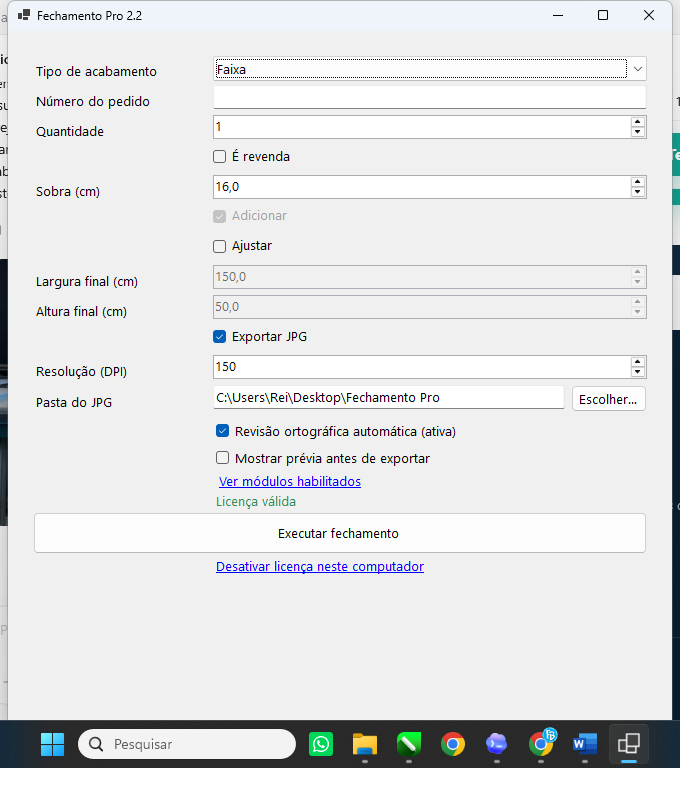Viewport: 680px width, 788px height.
Task: Open Google Chrome from the taskbar
Action: coord(453,744)
